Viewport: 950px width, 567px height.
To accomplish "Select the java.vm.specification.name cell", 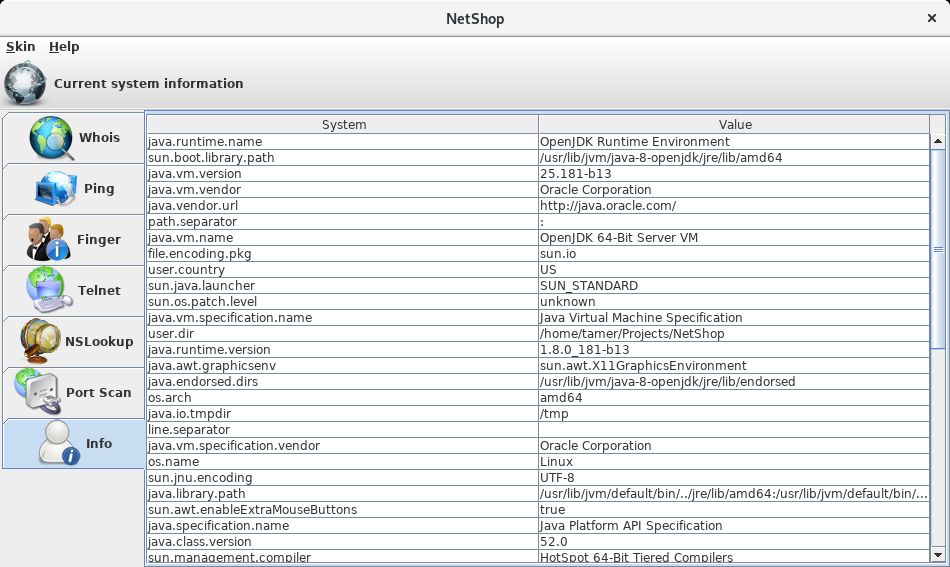I will click(x=342, y=317).
